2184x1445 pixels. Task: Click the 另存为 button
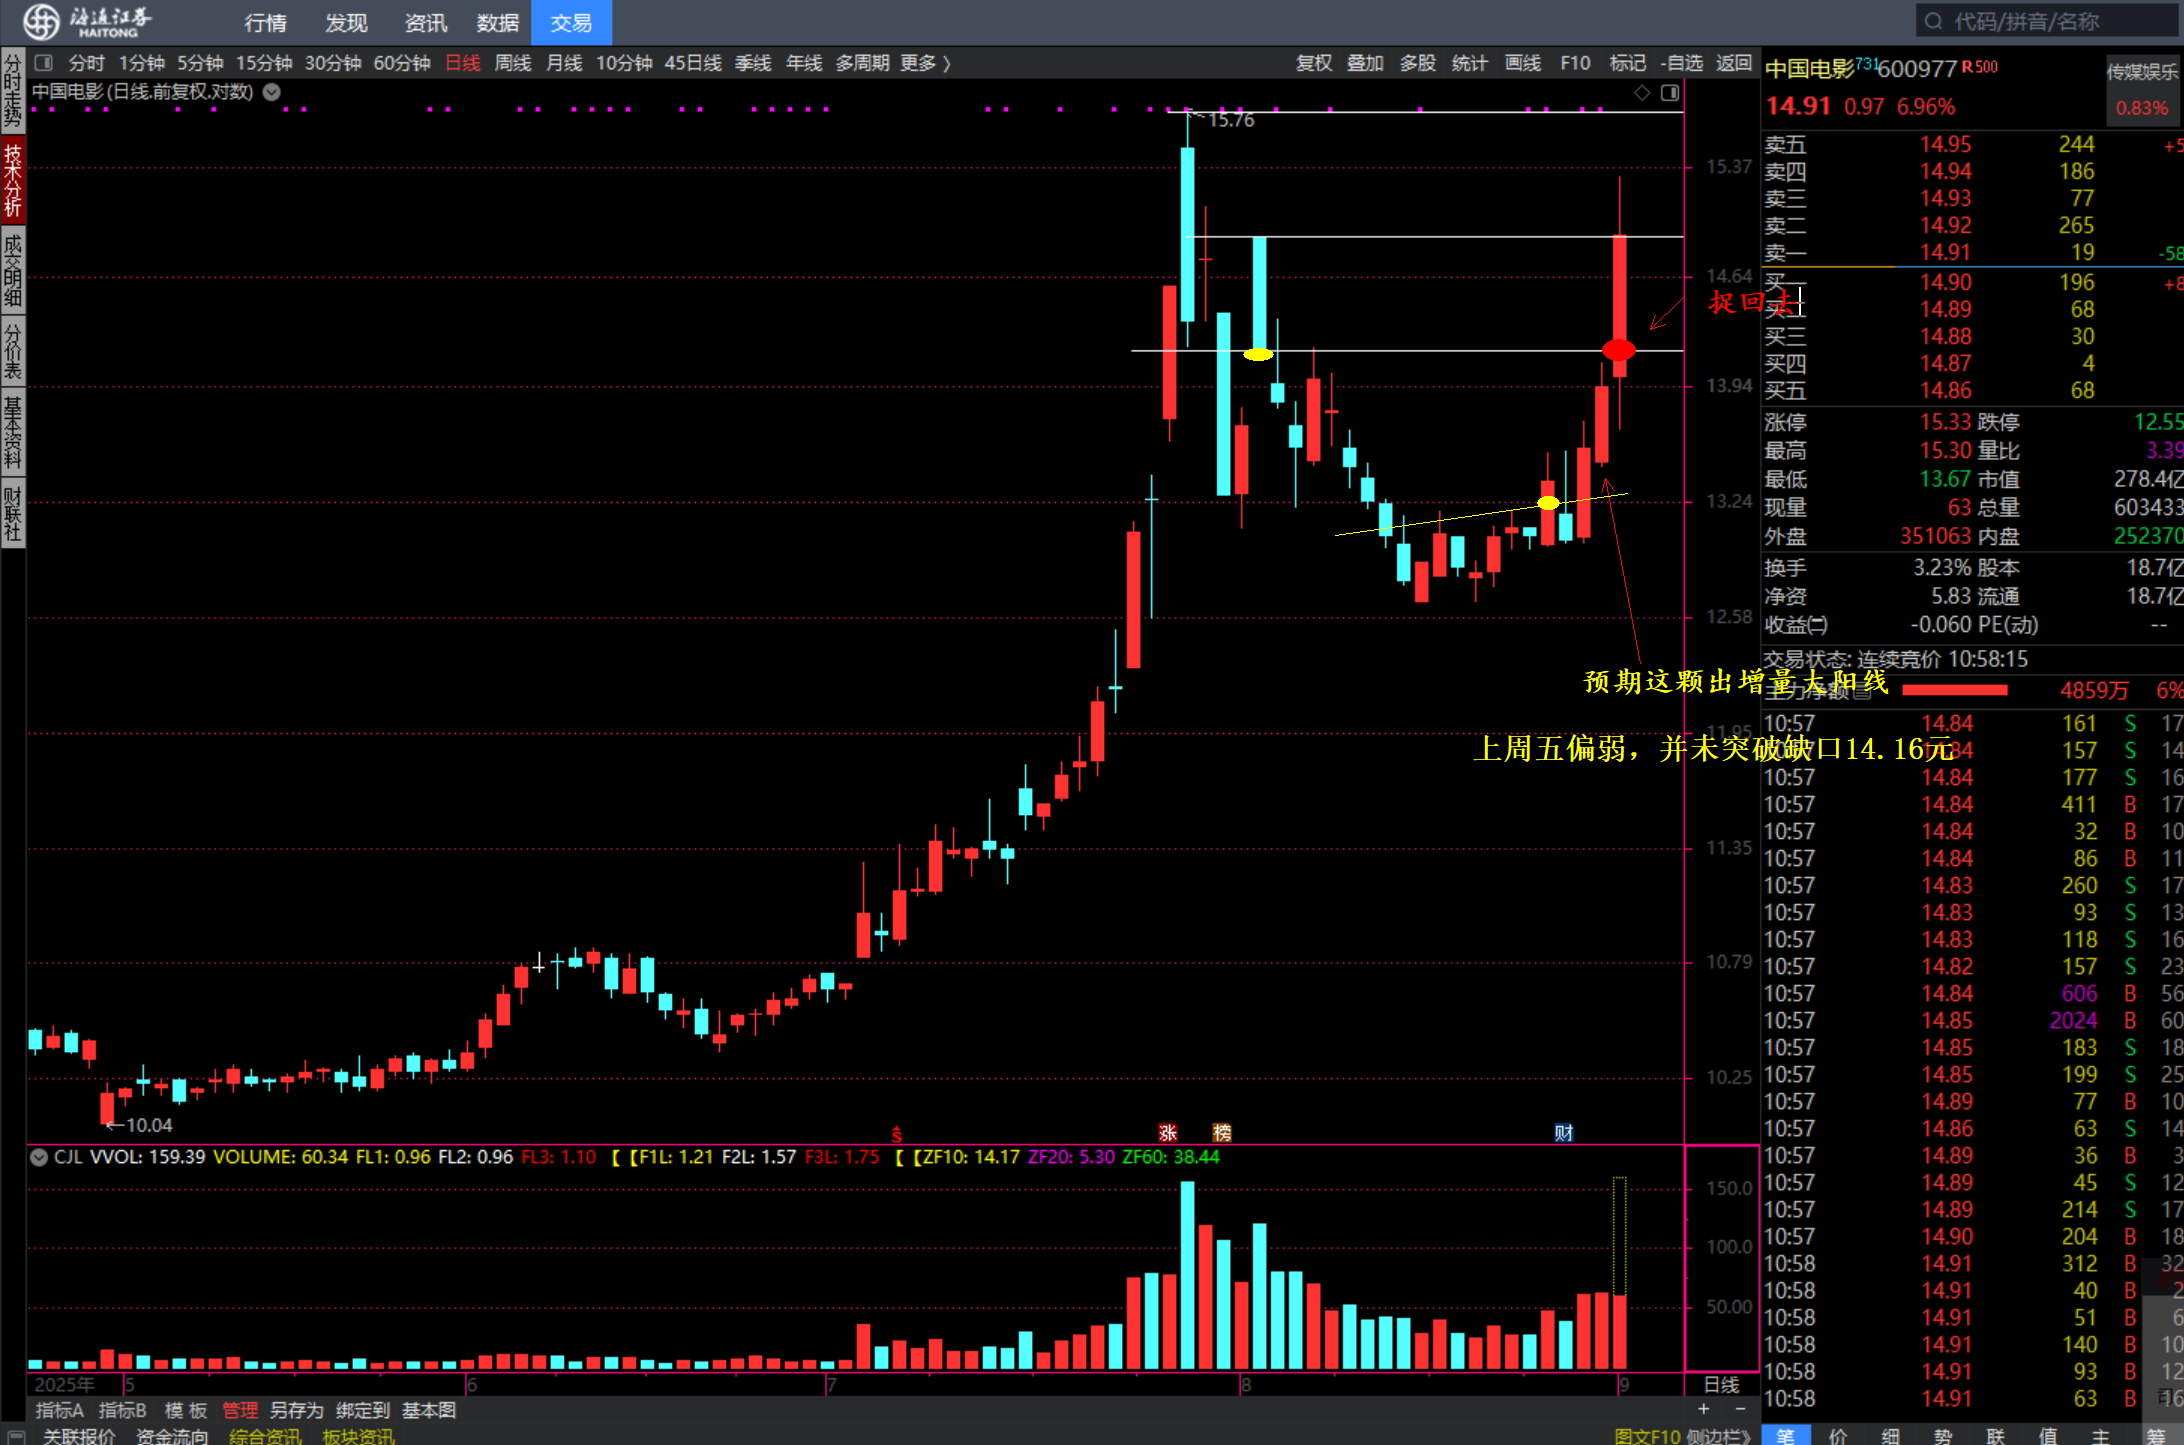(297, 1410)
